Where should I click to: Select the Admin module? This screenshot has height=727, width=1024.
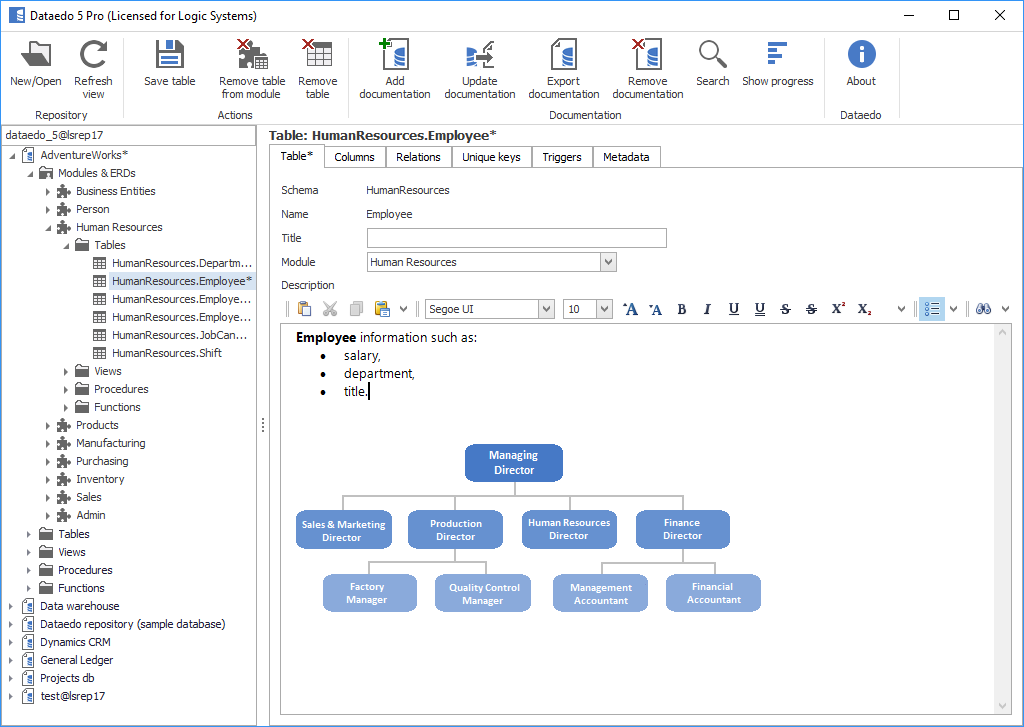(90, 515)
